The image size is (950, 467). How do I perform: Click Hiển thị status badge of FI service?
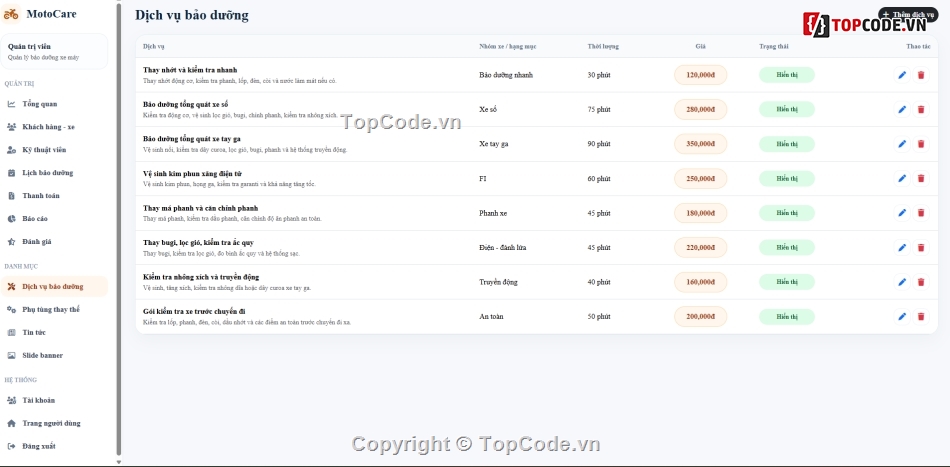(786, 179)
